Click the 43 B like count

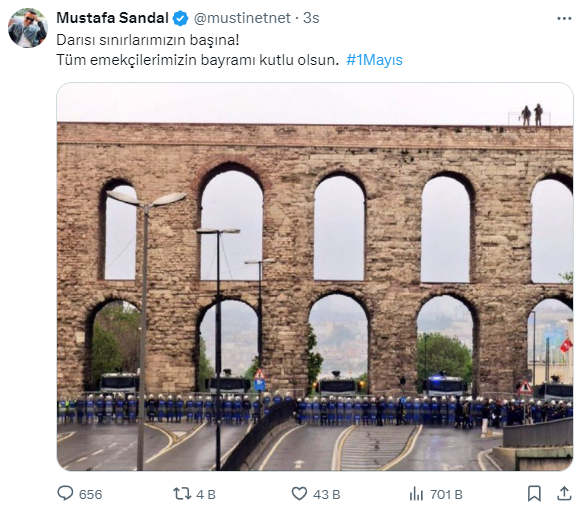pyautogui.click(x=326, y=495)
